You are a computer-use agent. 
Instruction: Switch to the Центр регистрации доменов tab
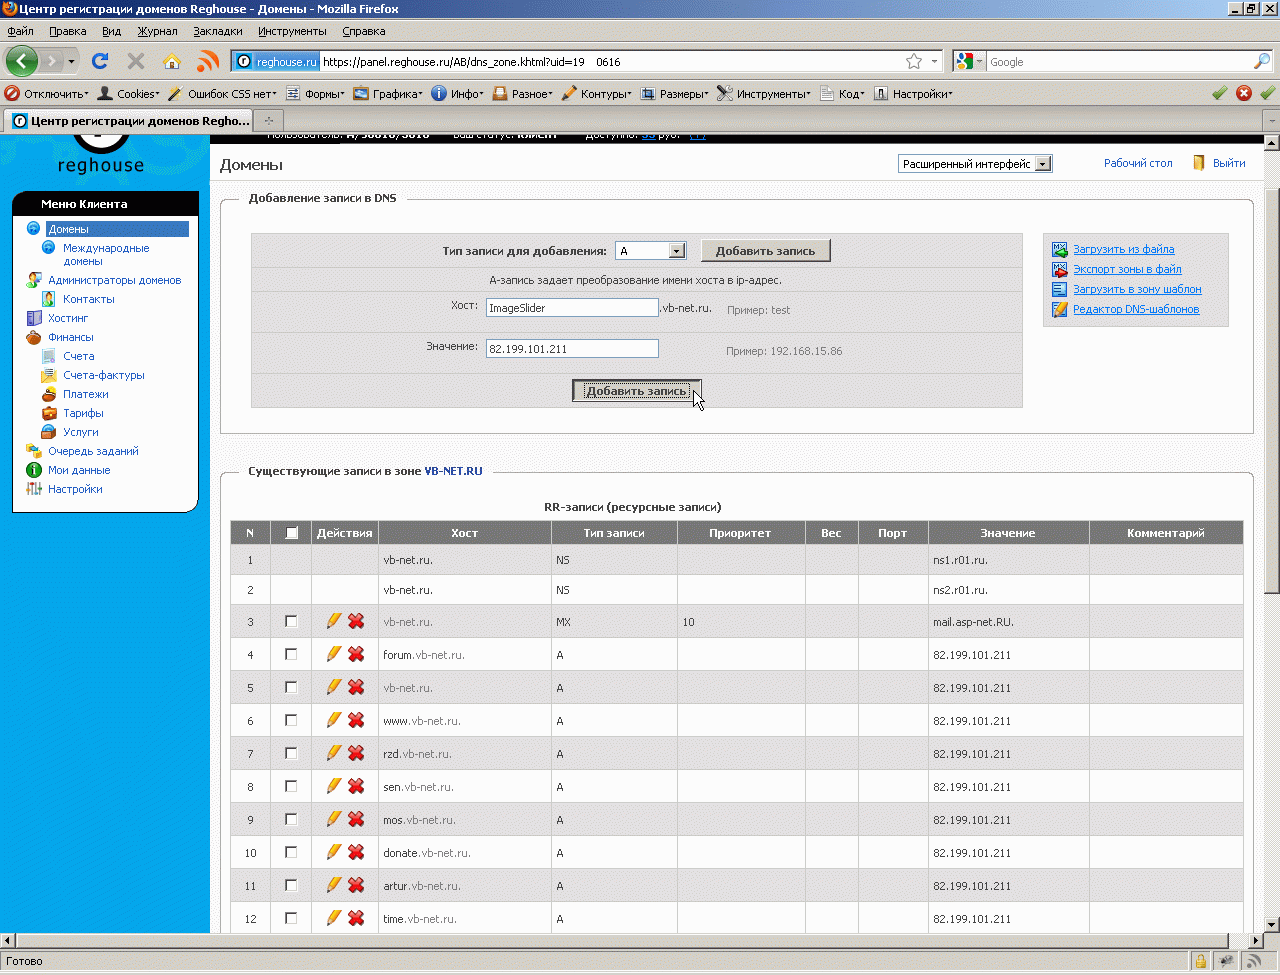point(129,121)
